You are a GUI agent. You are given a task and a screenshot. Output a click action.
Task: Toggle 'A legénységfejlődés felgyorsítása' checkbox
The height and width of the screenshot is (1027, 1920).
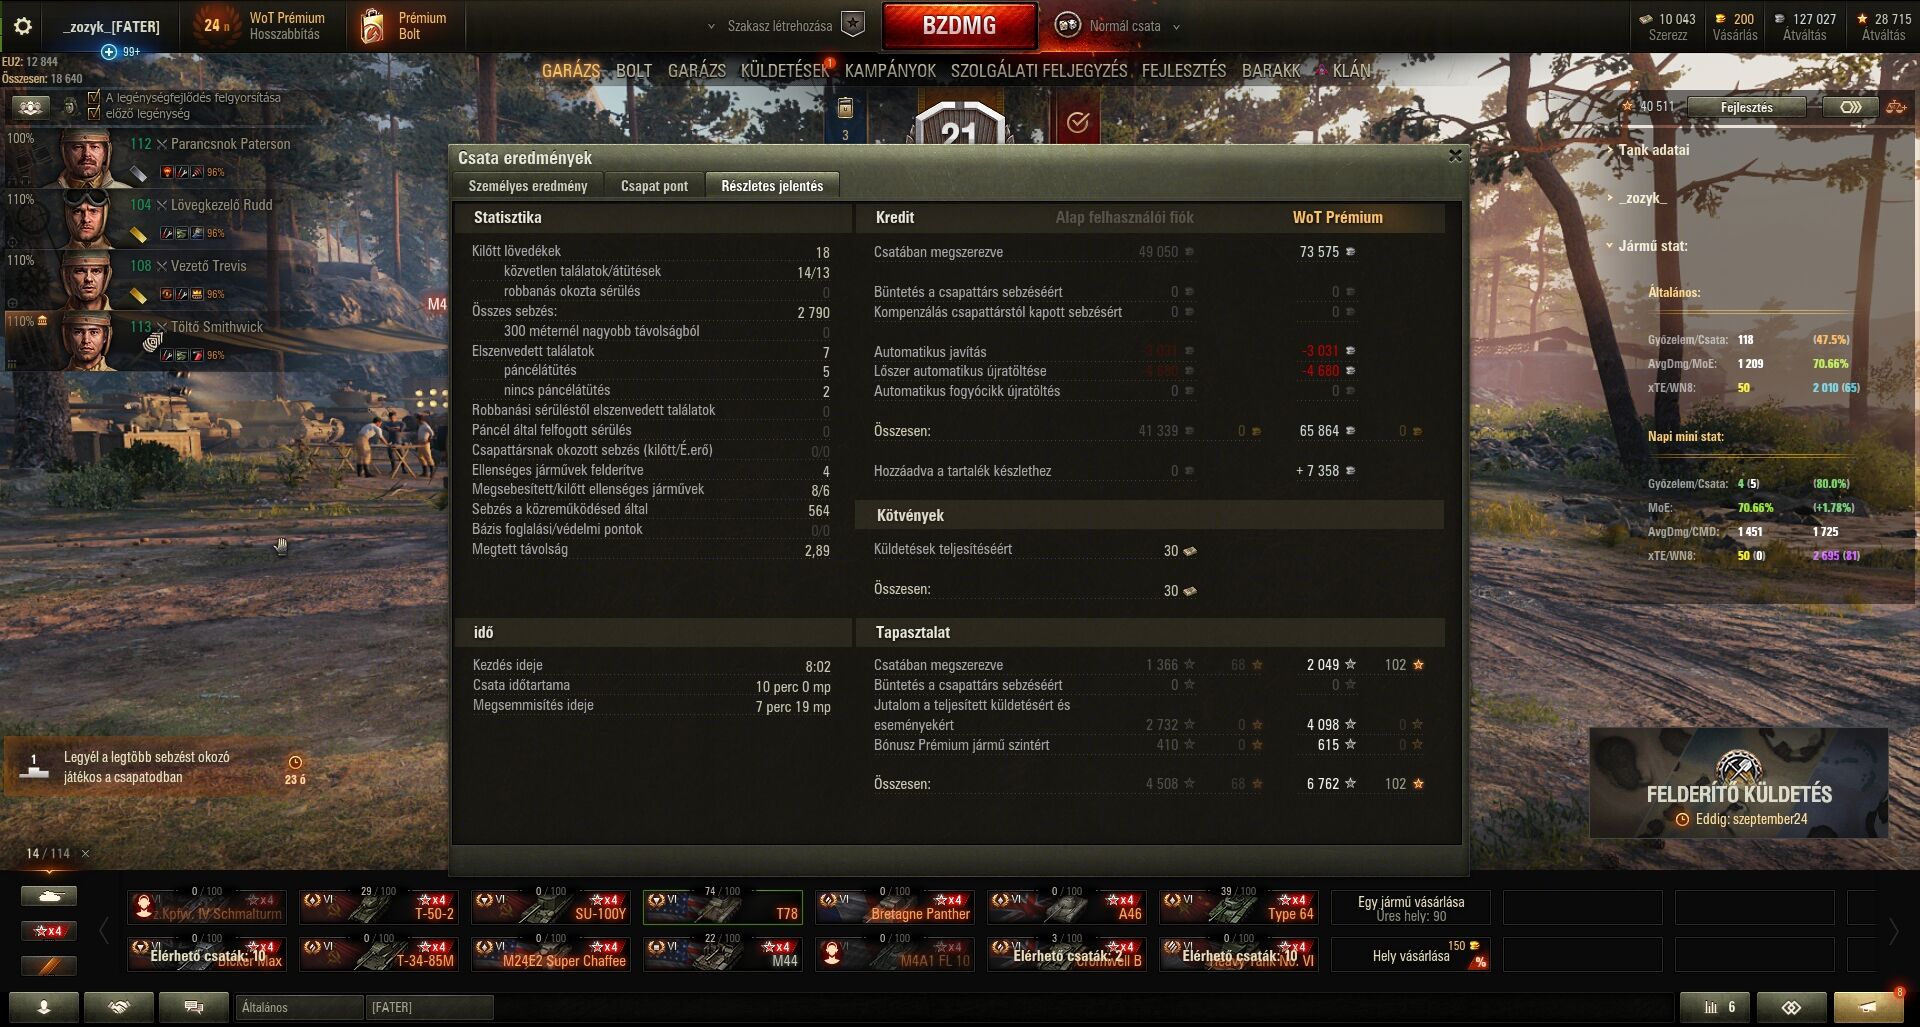coord(94,97)
